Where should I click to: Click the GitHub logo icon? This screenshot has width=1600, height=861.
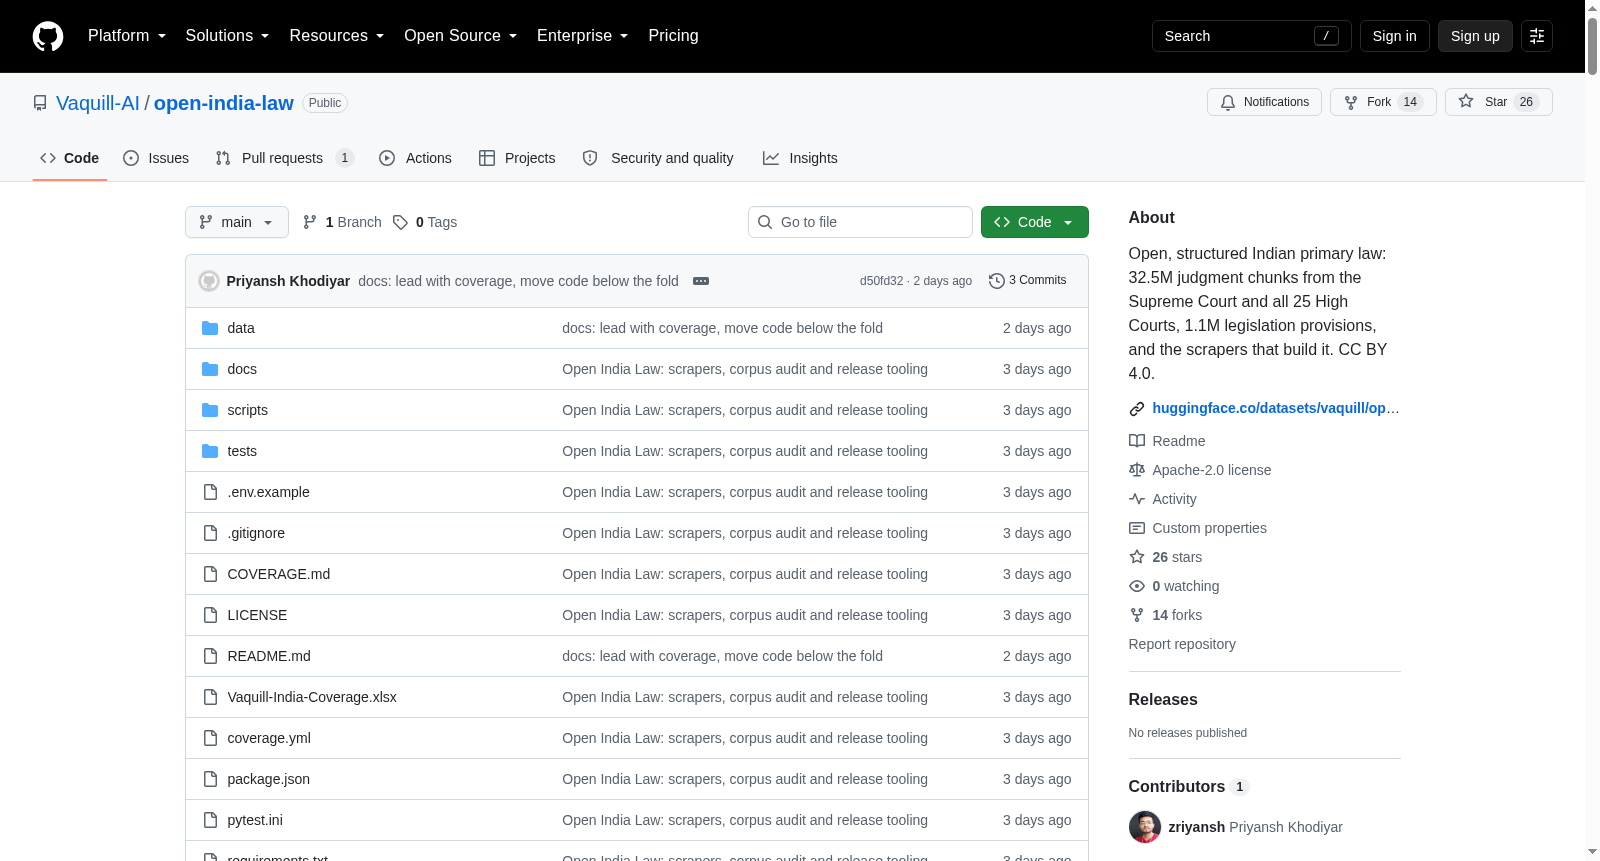(x=48, y=36)
